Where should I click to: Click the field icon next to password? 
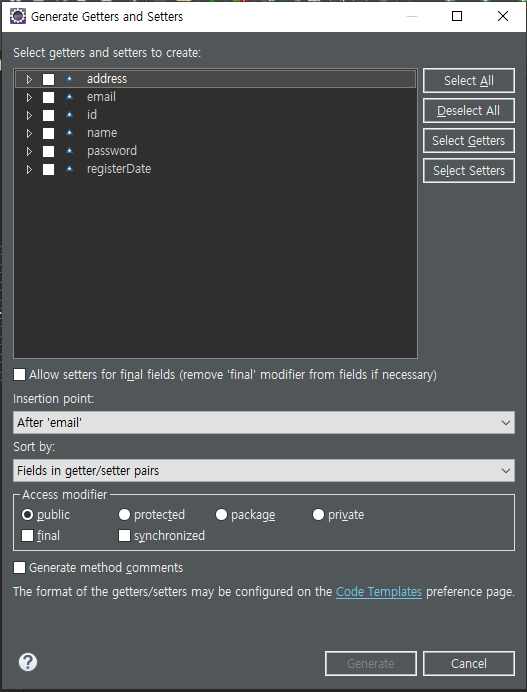pos(69,151)
